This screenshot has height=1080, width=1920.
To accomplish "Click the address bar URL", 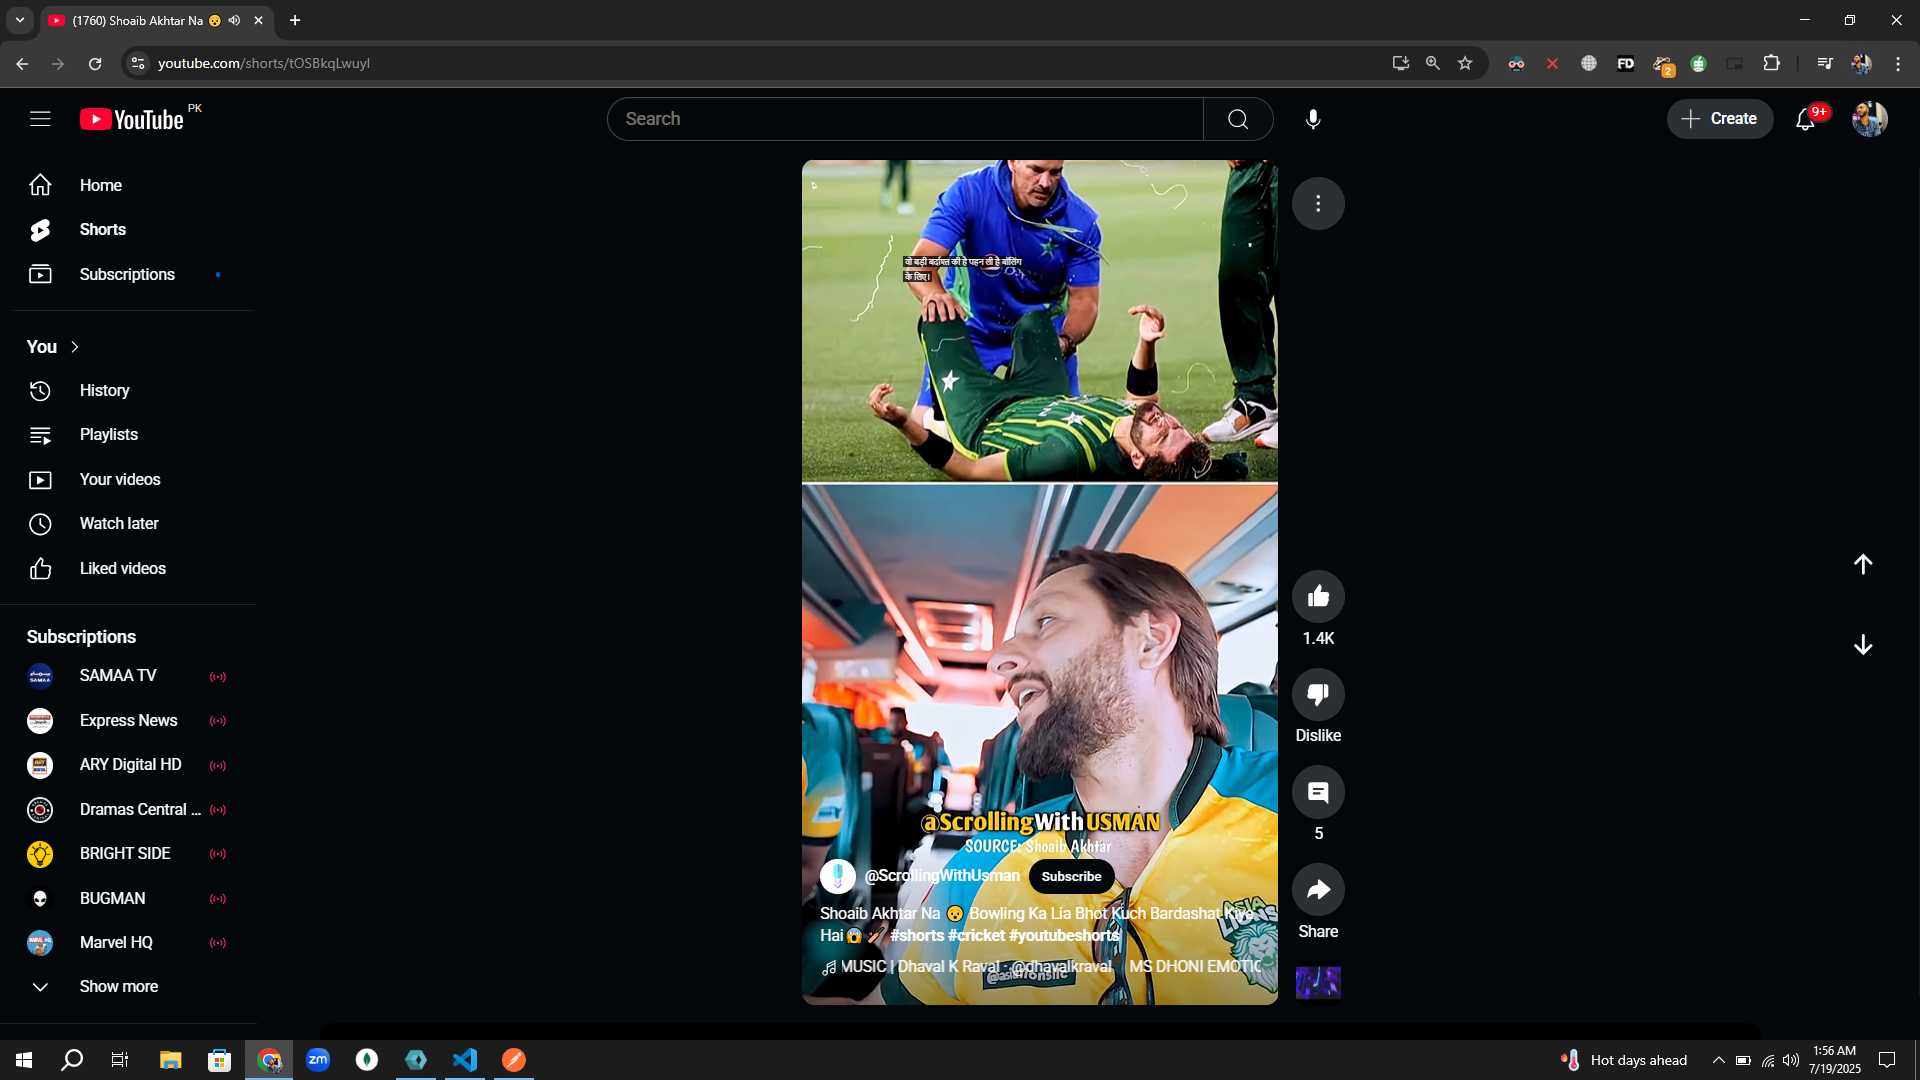I will [x=264, y=64].
